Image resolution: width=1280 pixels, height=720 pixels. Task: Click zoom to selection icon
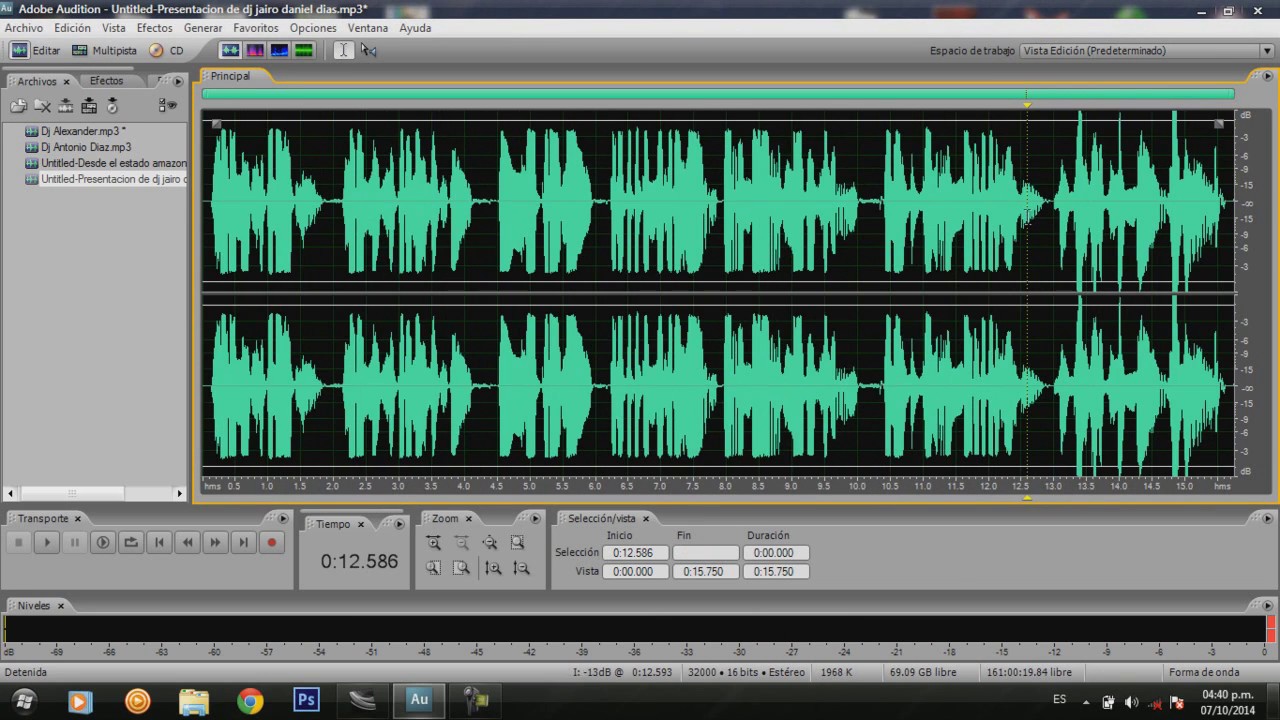pos(517,542)
